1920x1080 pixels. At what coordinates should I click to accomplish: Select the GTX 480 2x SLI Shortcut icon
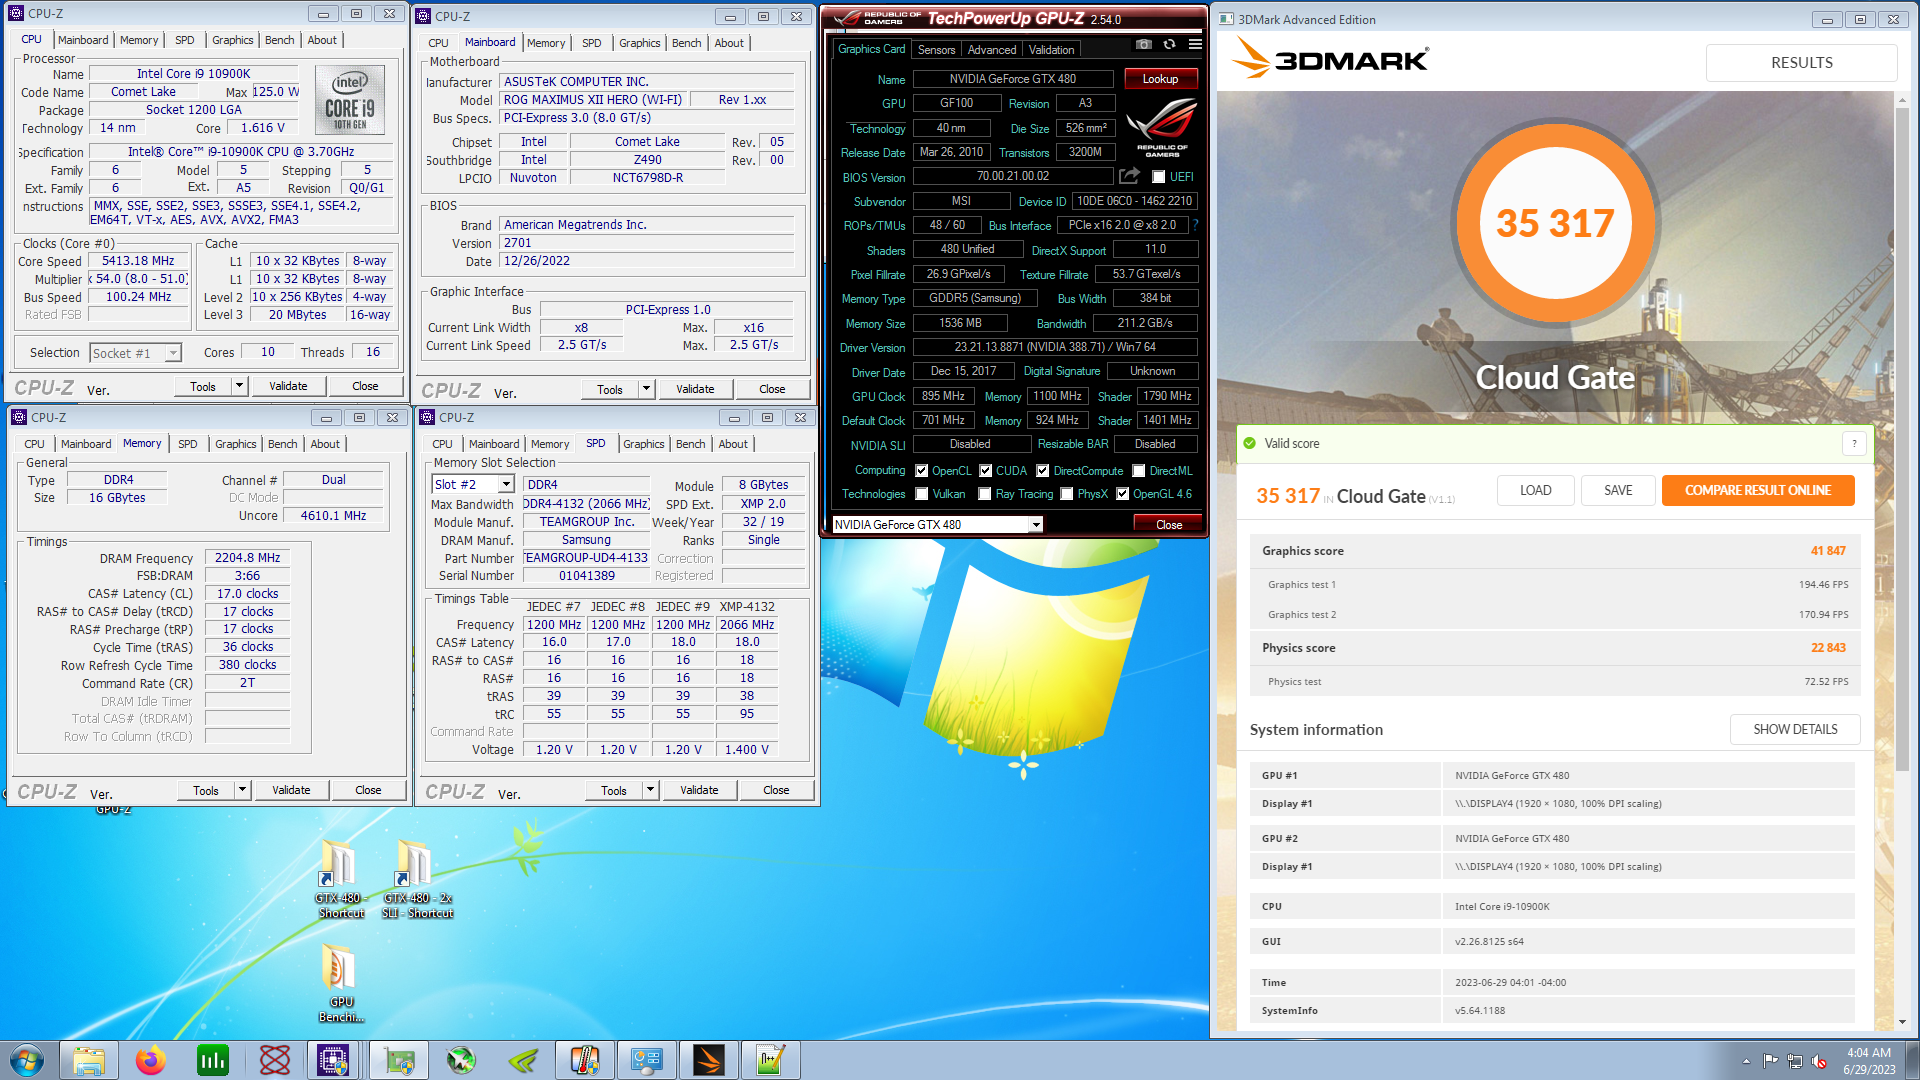(x=417, y=878)
